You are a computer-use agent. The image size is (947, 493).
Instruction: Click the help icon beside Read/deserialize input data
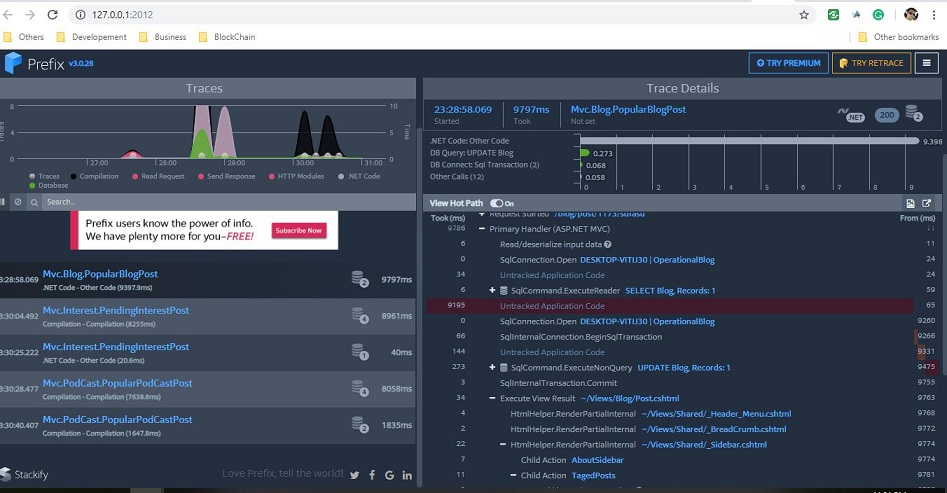click(608, 245)
